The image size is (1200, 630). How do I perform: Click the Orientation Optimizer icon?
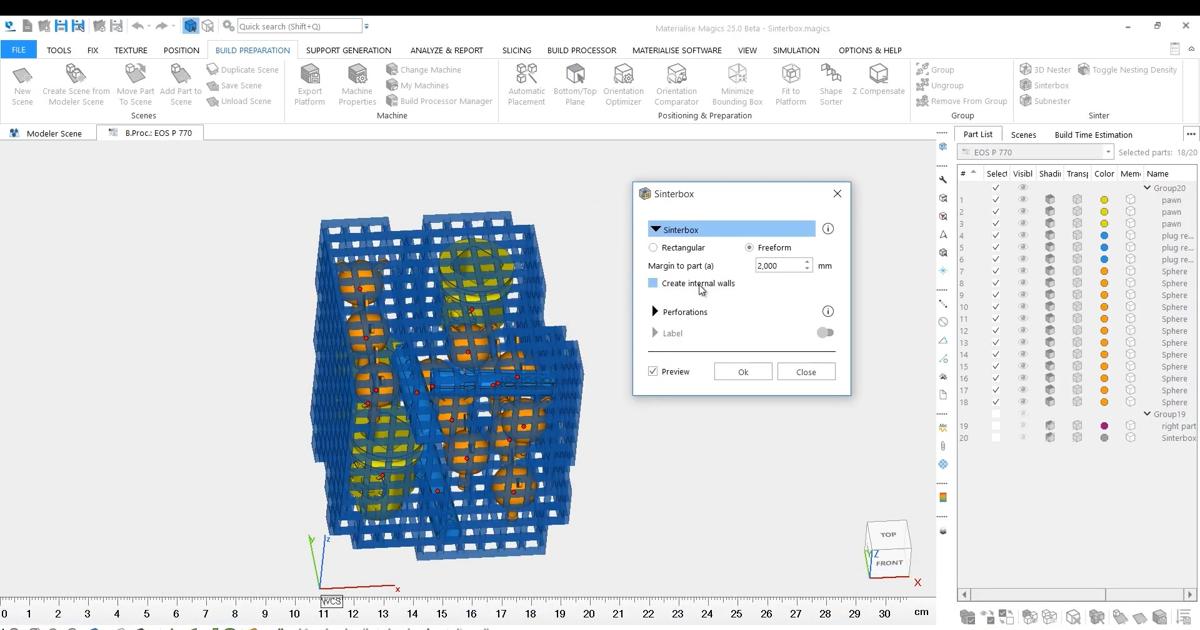coord(623,76)
